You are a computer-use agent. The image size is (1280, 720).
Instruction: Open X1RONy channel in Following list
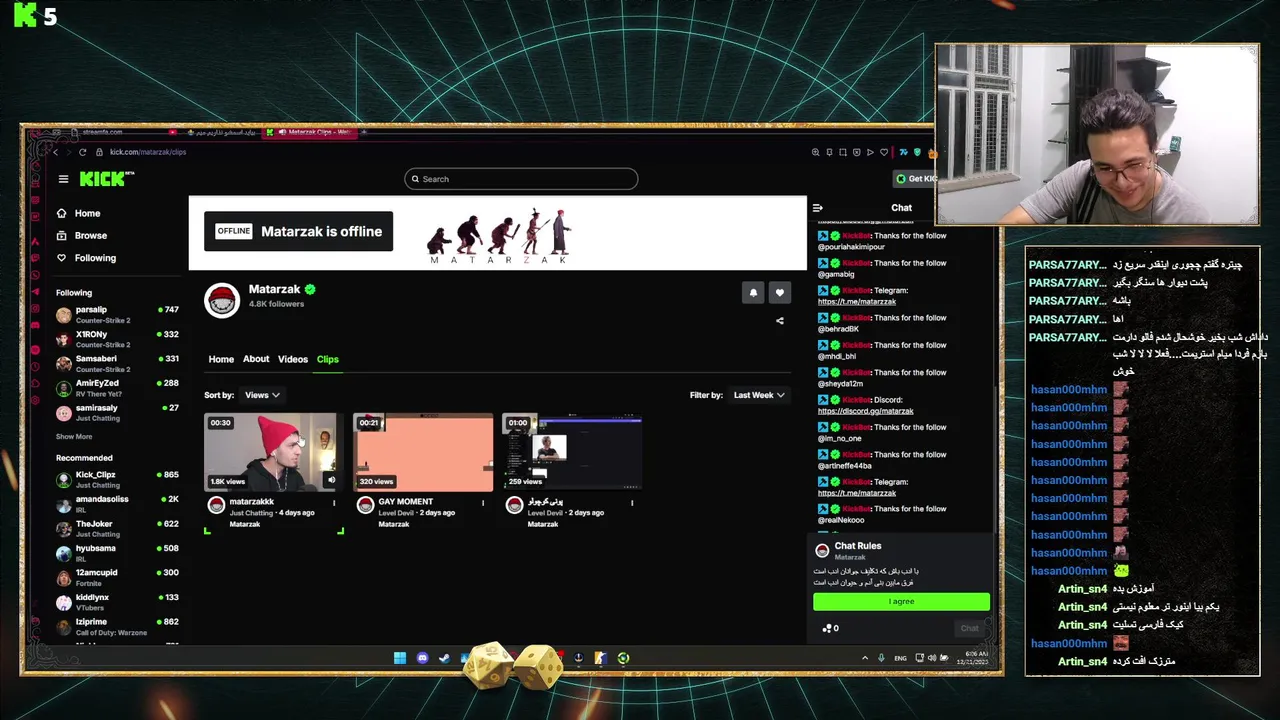click(117, 339)
